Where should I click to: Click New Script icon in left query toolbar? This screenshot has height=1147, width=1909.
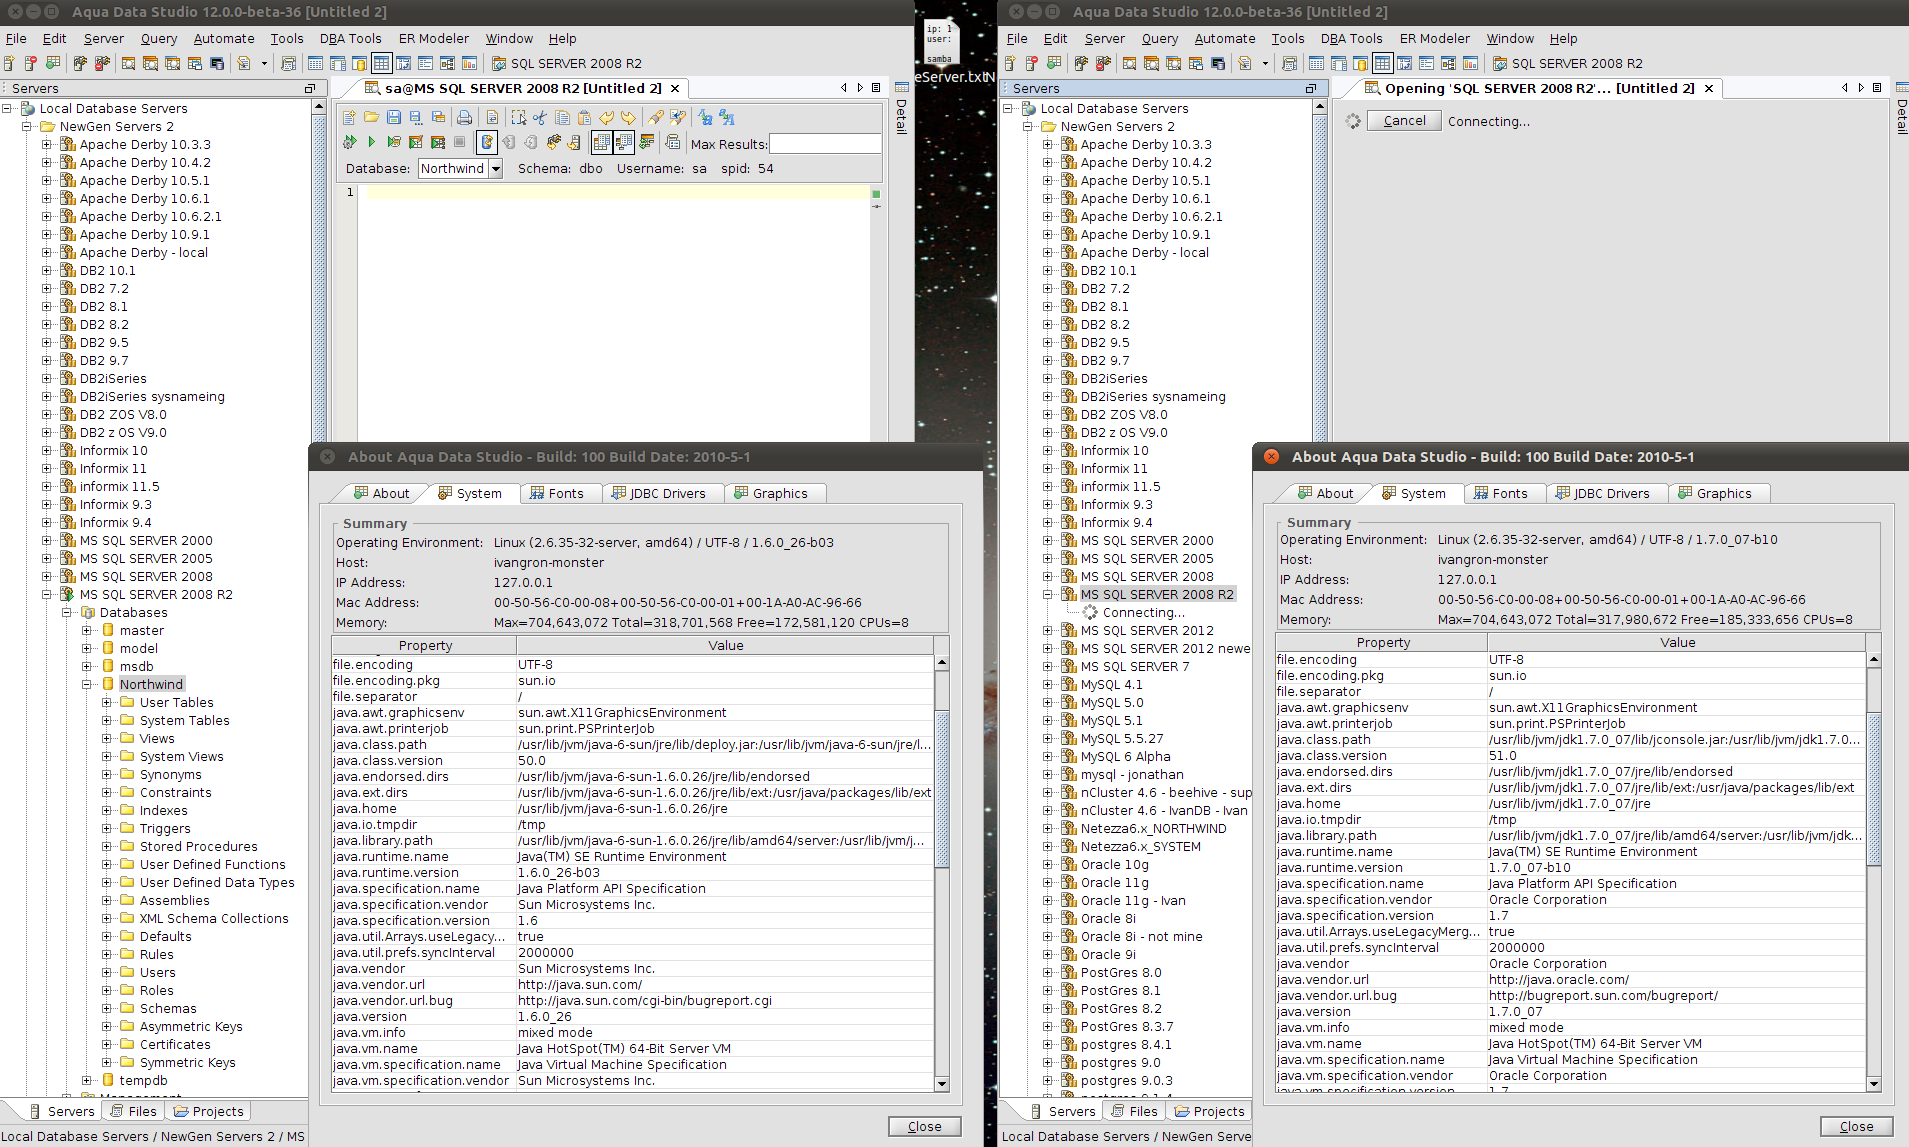tap(350, 117)
